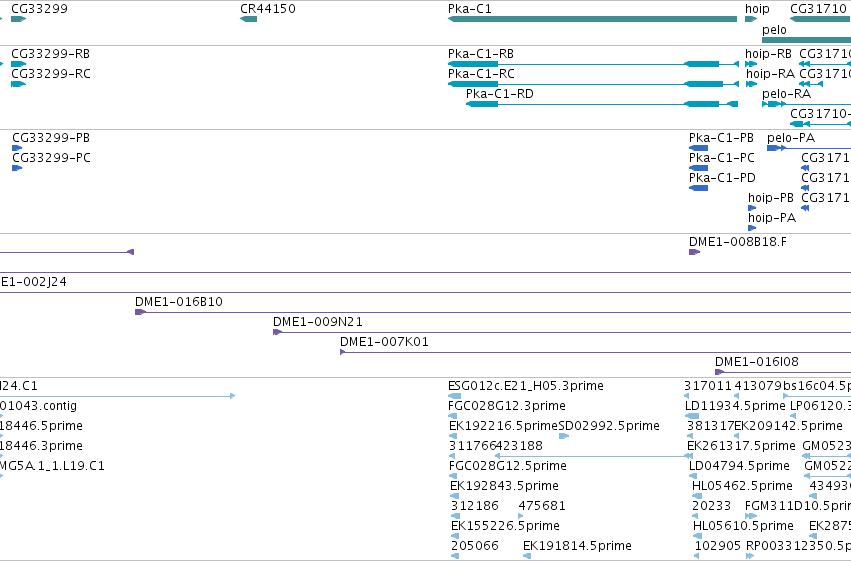The image size is (851, 561).
Task: Select protein pelo-PA
Action: pos(809,148)
